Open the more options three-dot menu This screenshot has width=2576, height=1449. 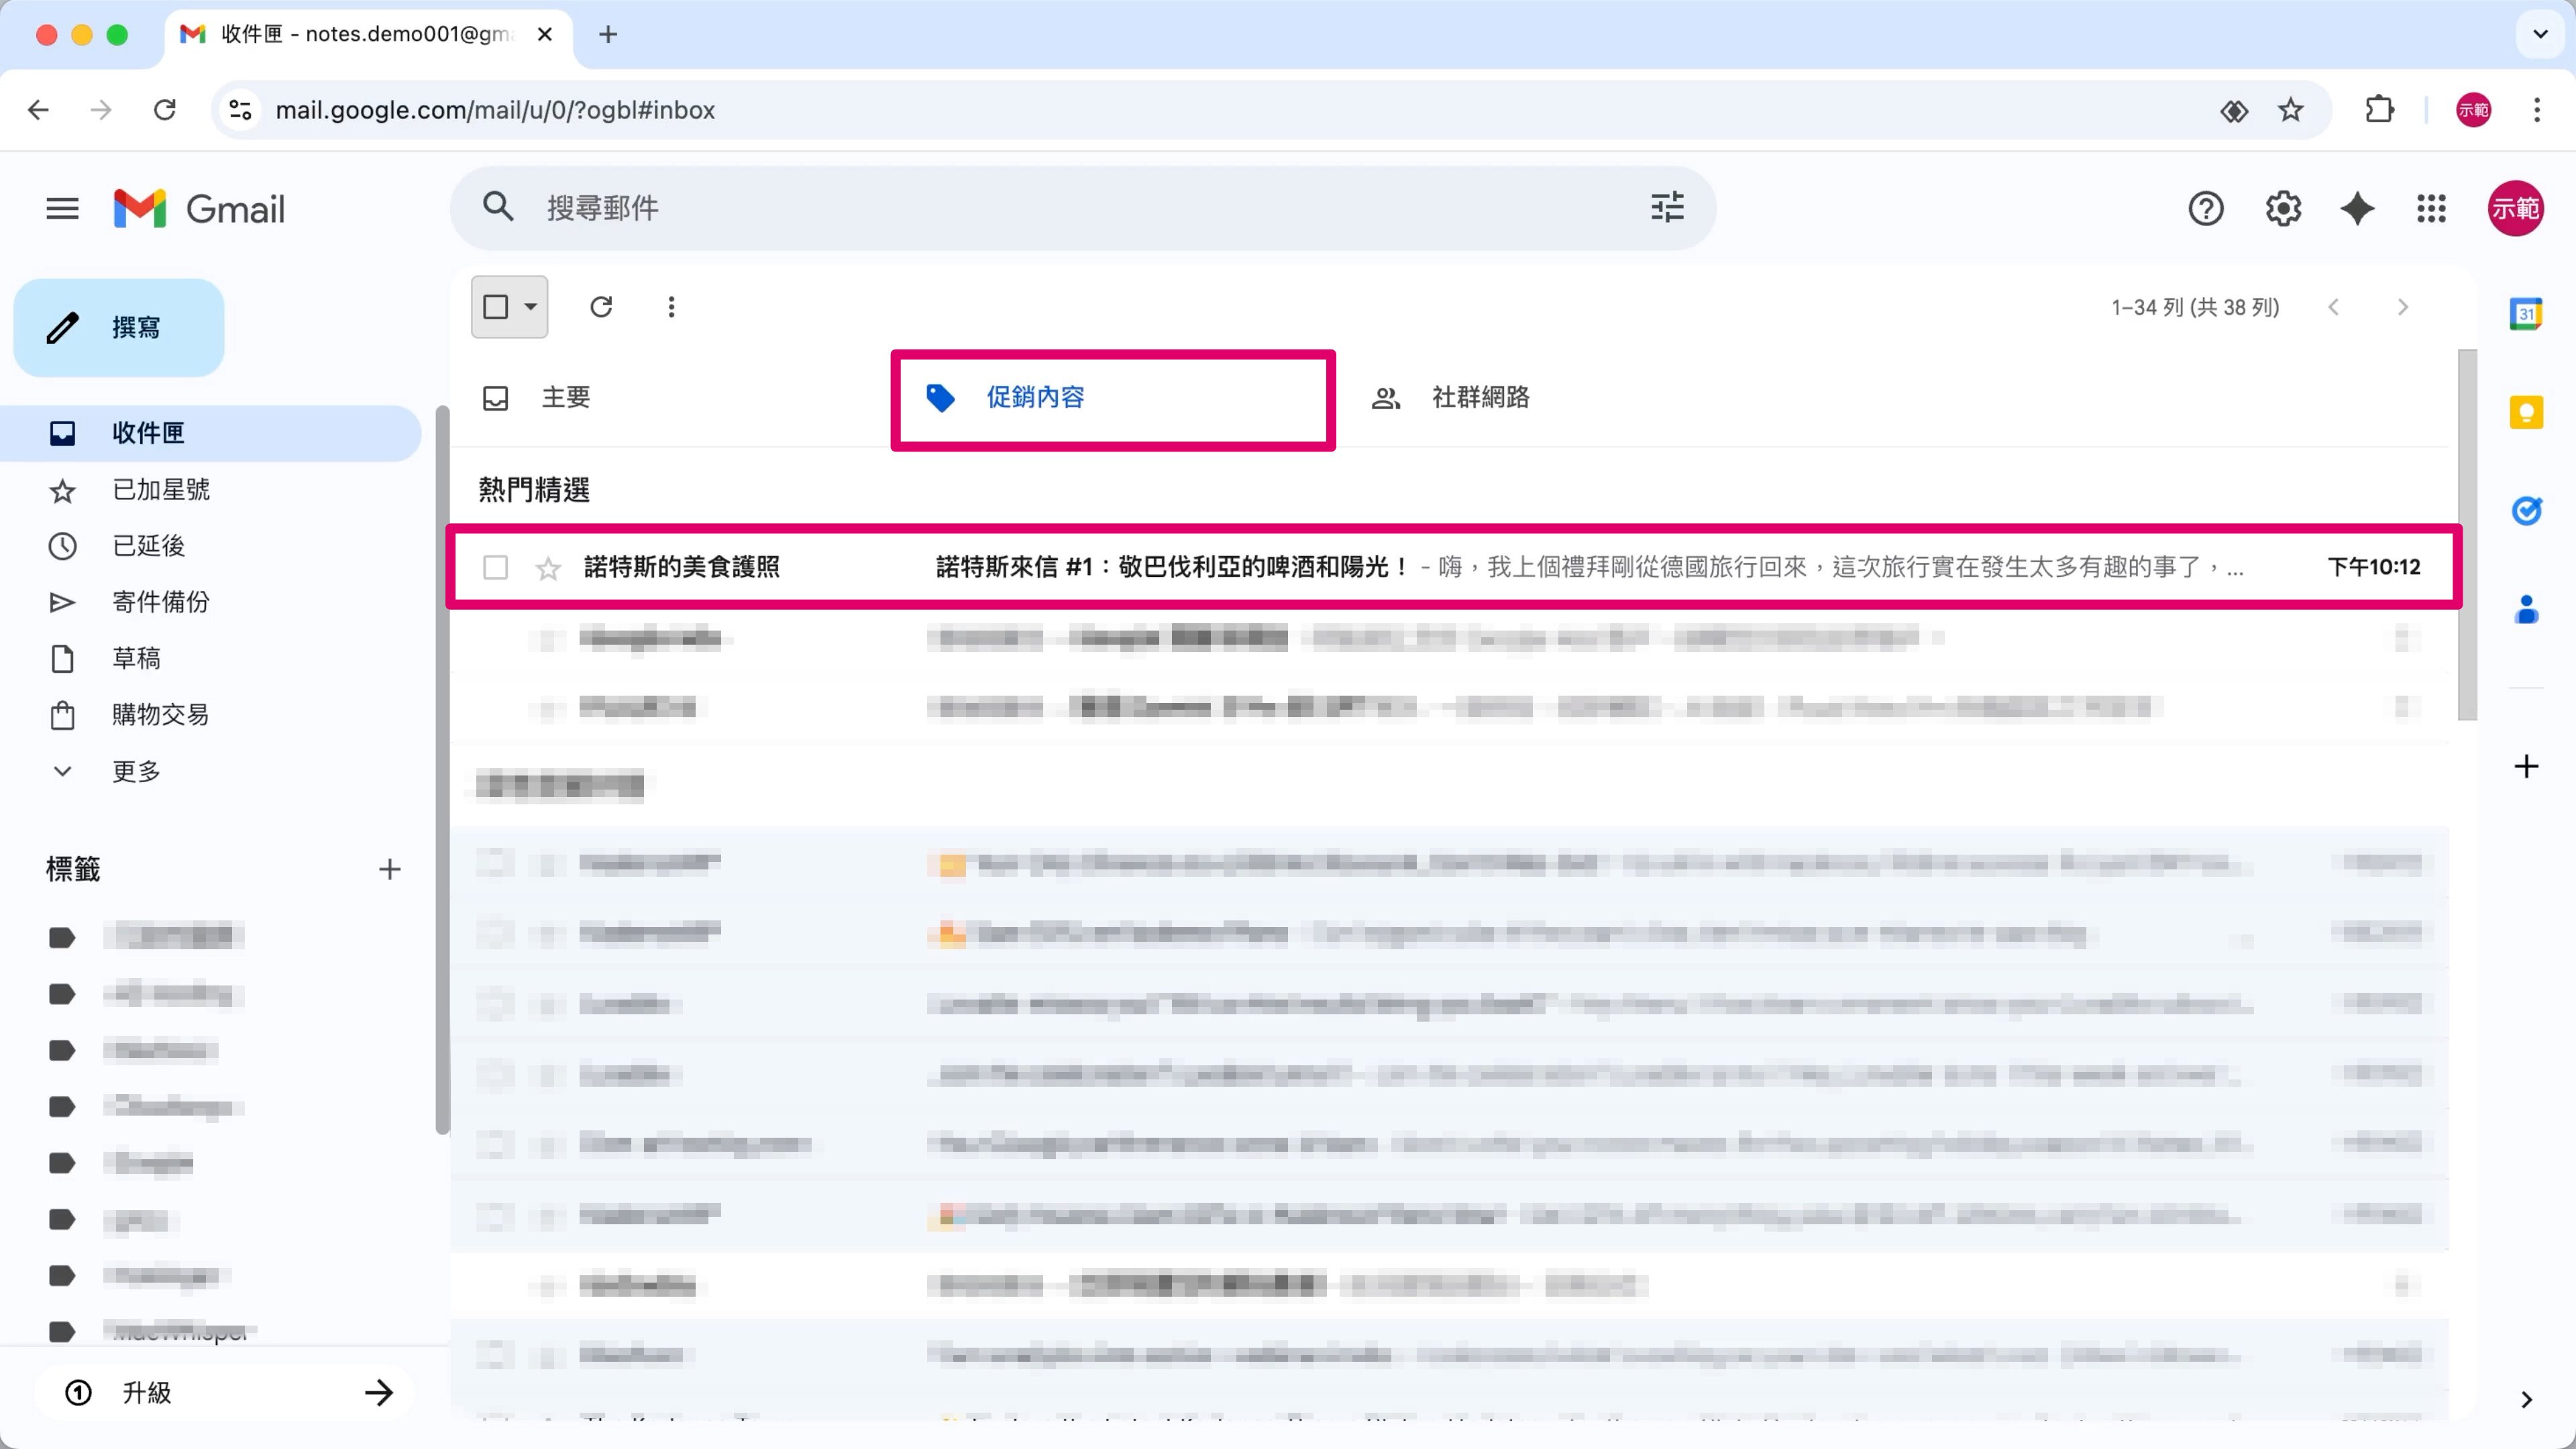pos(671,307)
